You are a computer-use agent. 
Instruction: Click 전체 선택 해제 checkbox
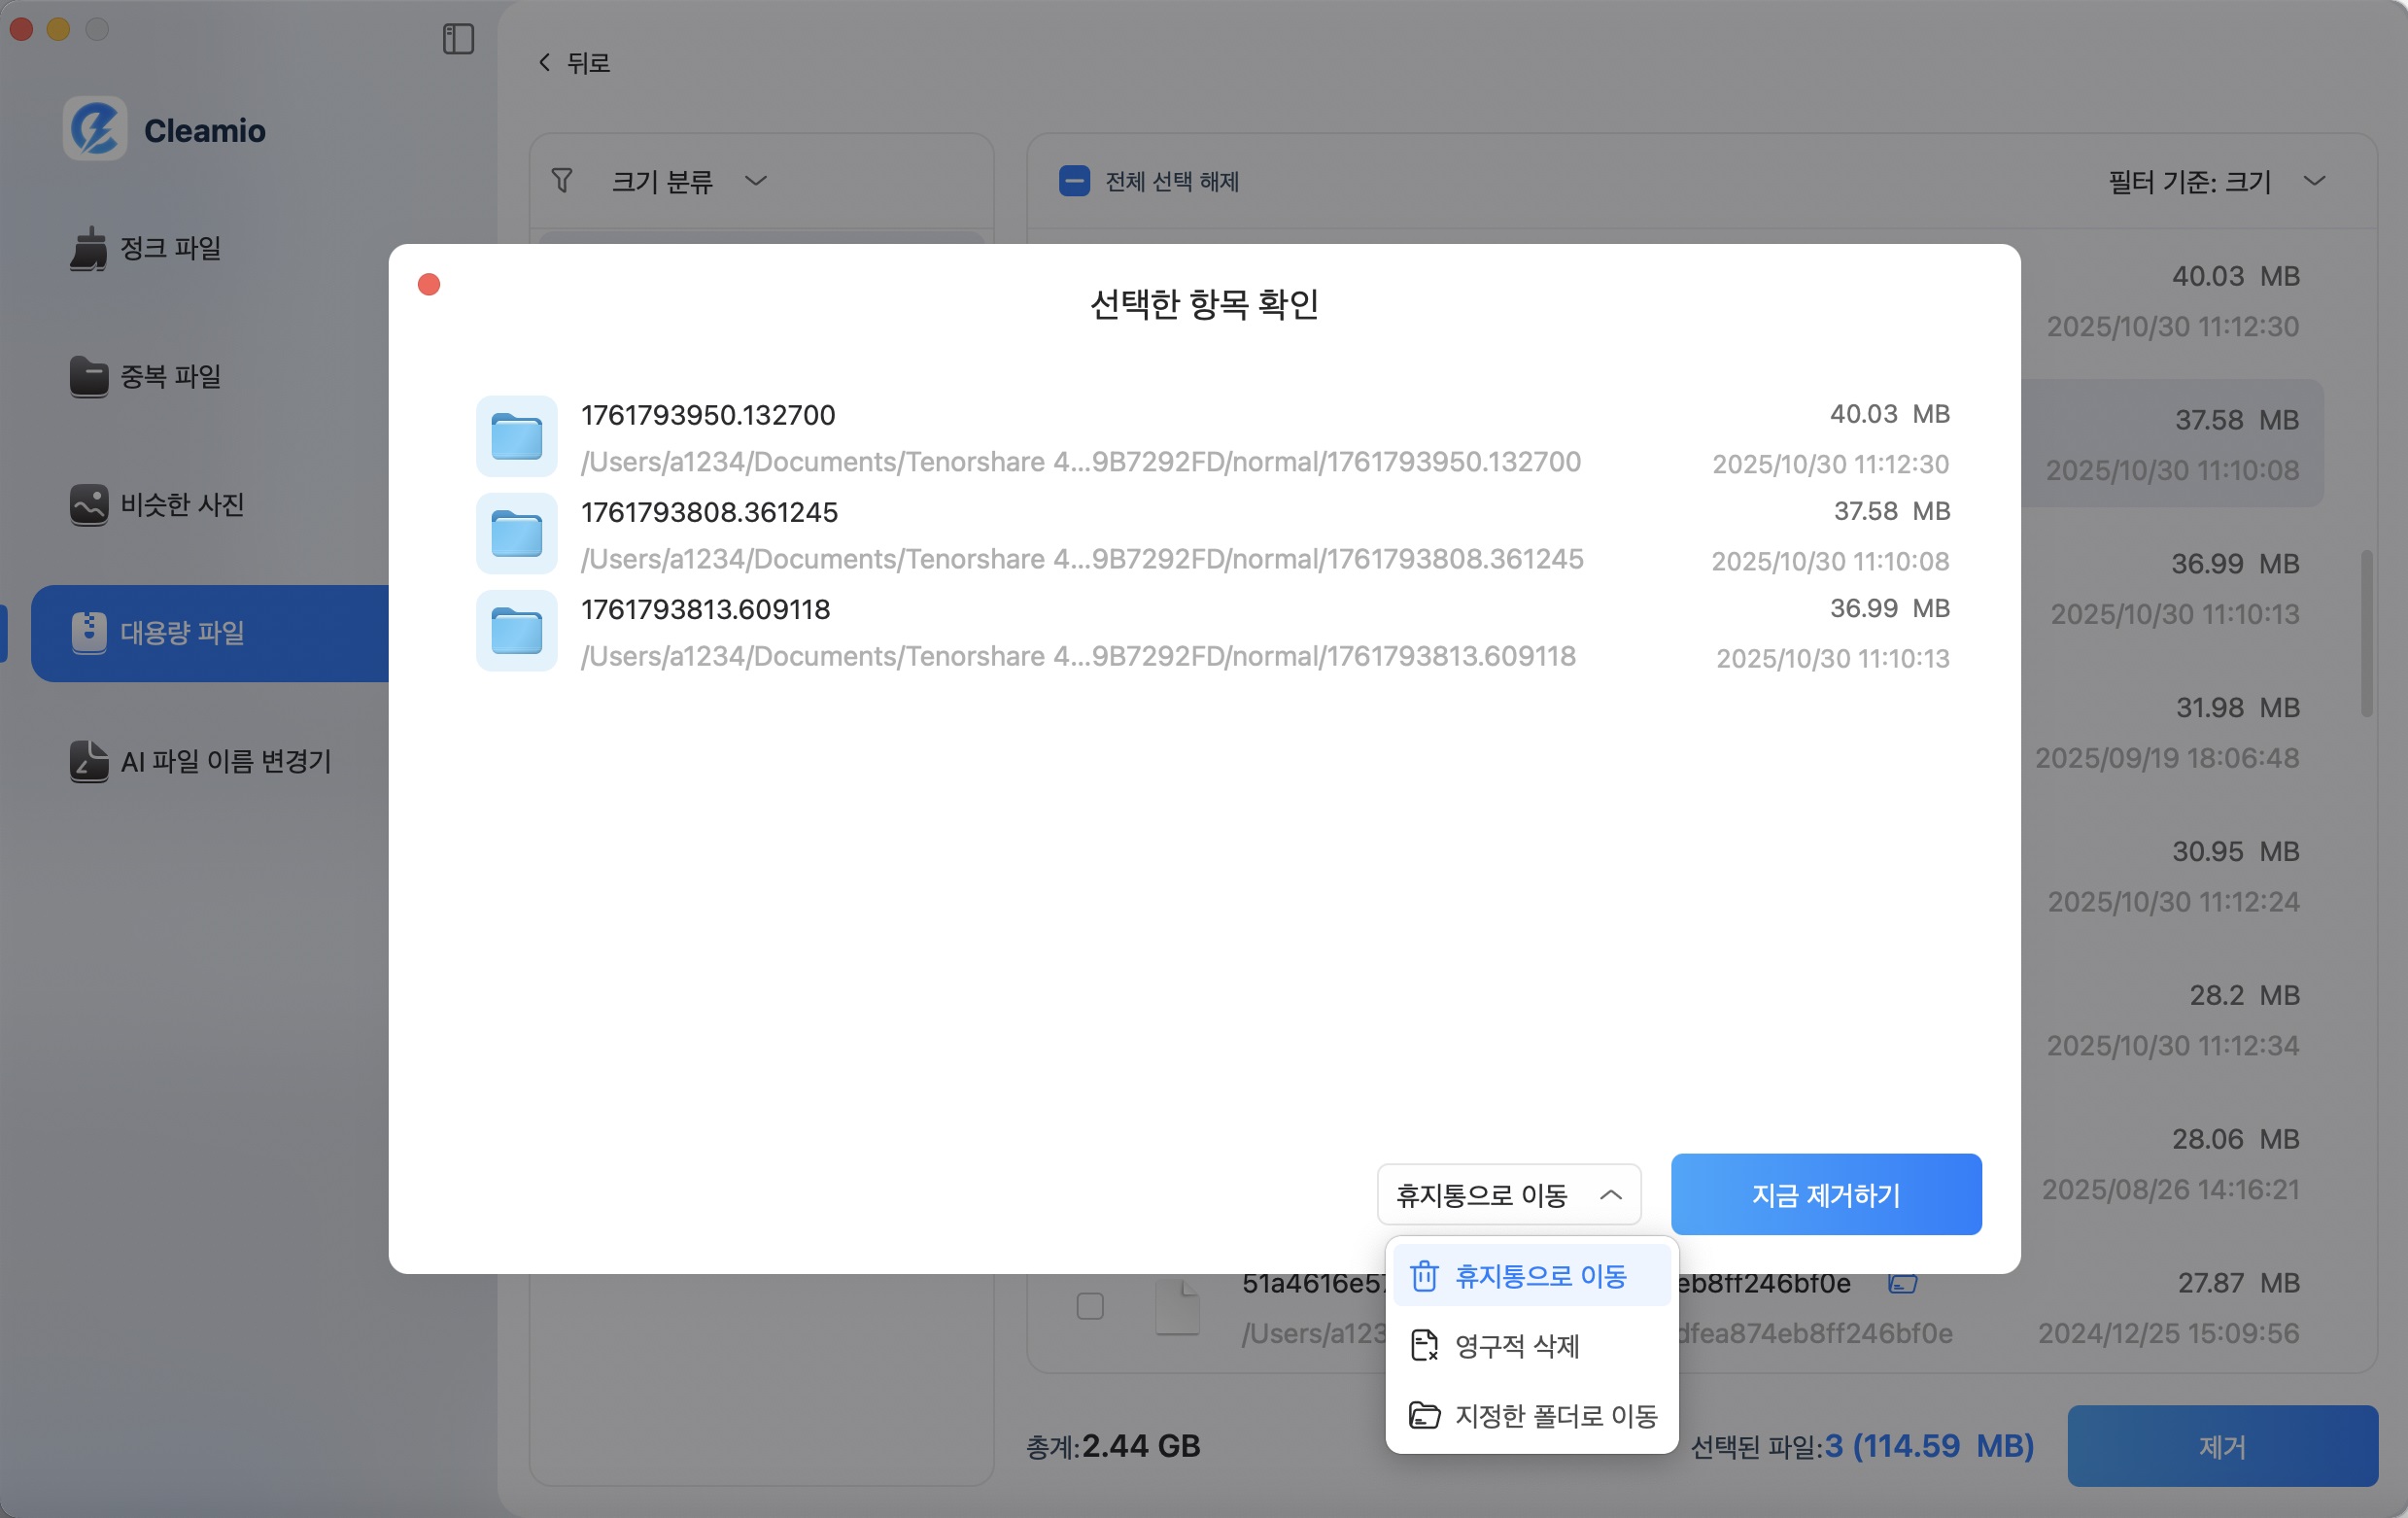pyautogui.click(x=1074, y=182)
